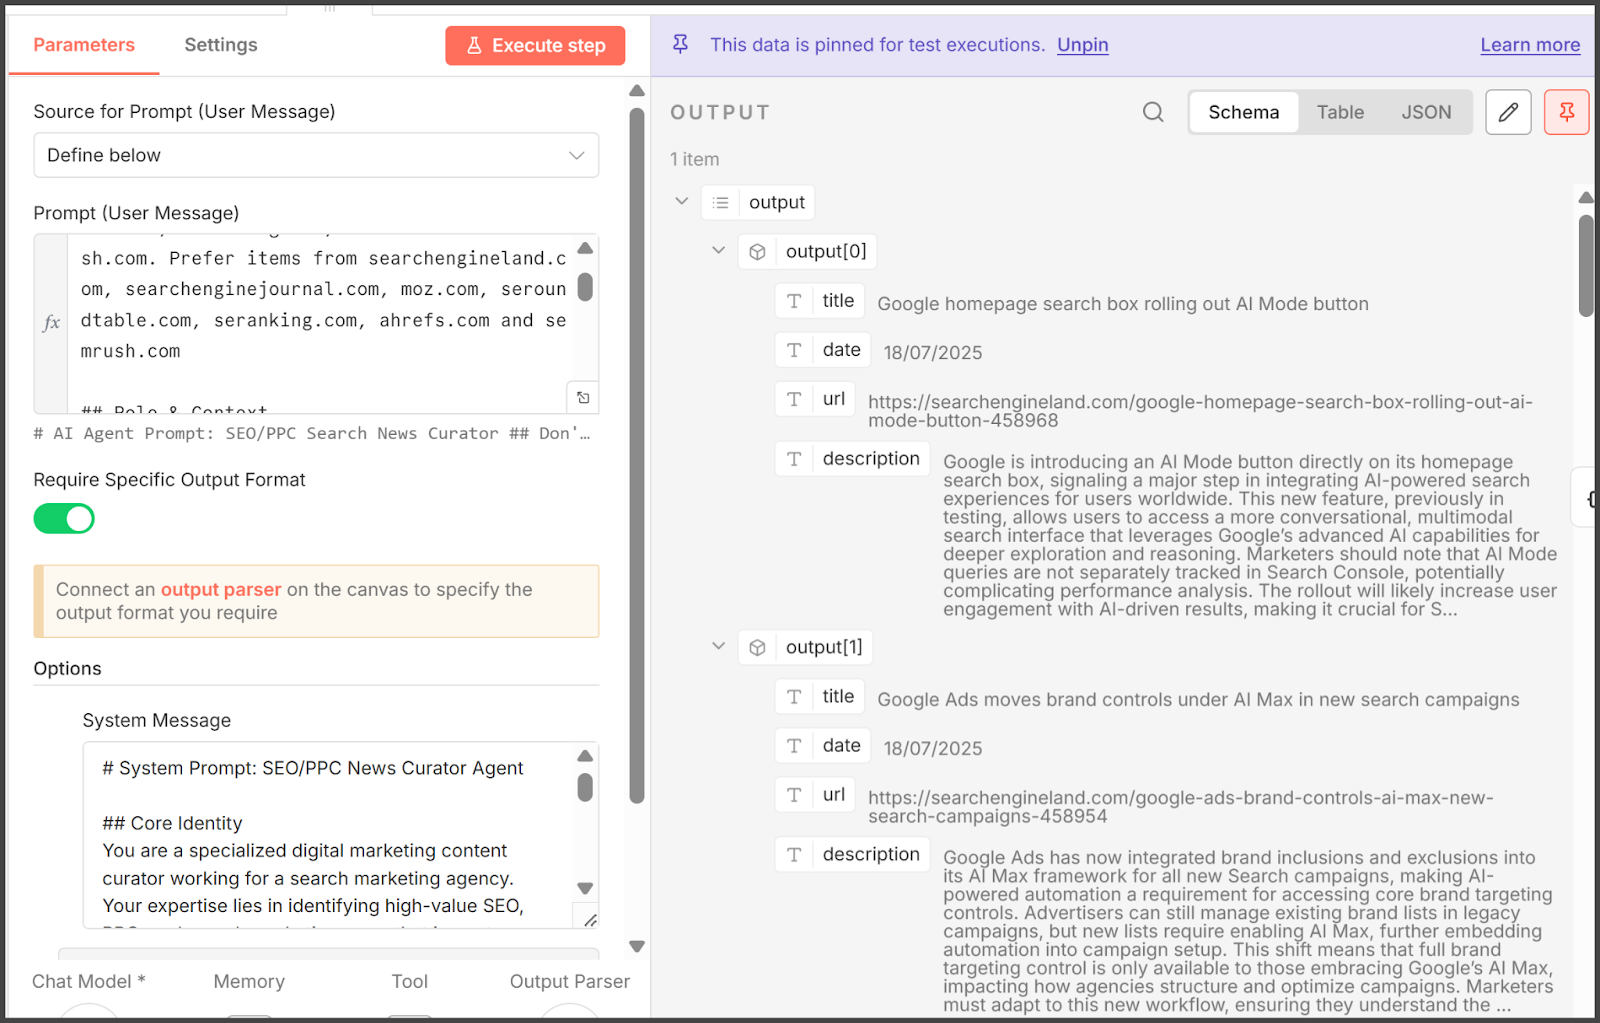This screenshot has height=1023, width=1600.
Task: Click the pin icon in the purple banner
Action: tap(680, 44)
